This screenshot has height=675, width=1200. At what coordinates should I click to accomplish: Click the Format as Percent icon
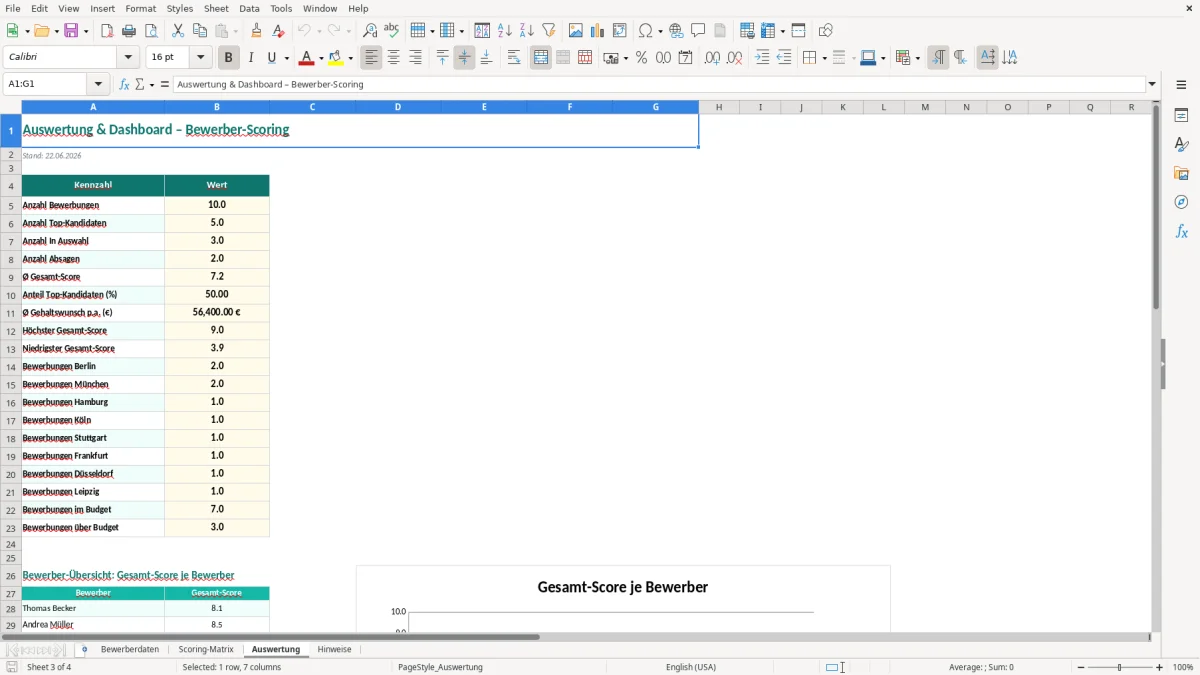(x=642, y=58)
